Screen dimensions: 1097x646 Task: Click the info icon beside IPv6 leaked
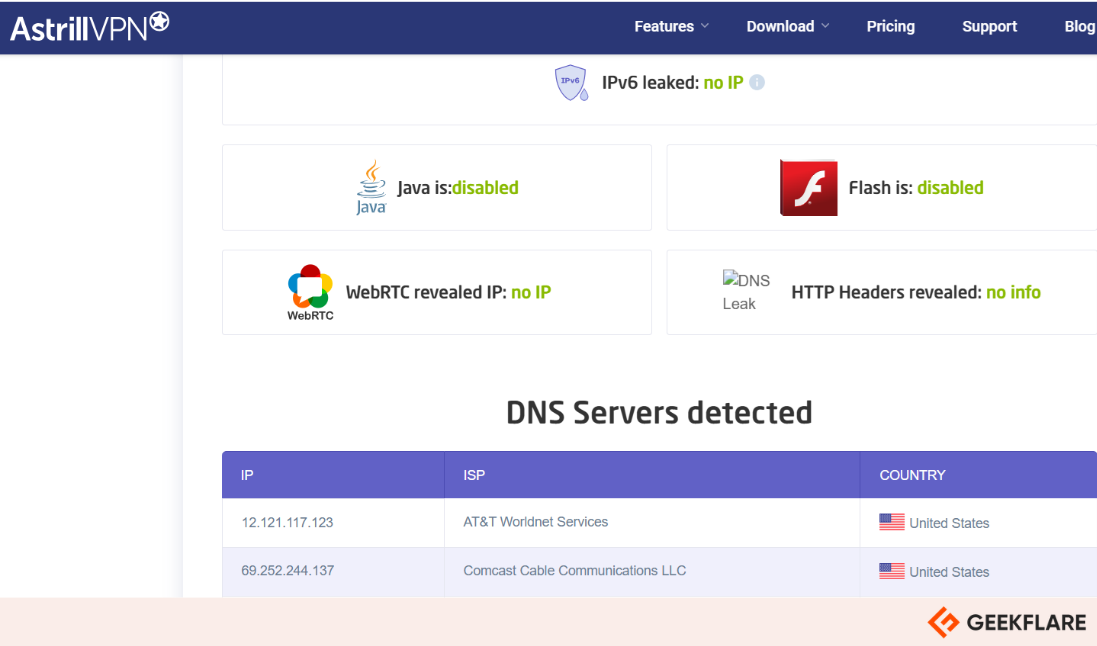(757, 83)
